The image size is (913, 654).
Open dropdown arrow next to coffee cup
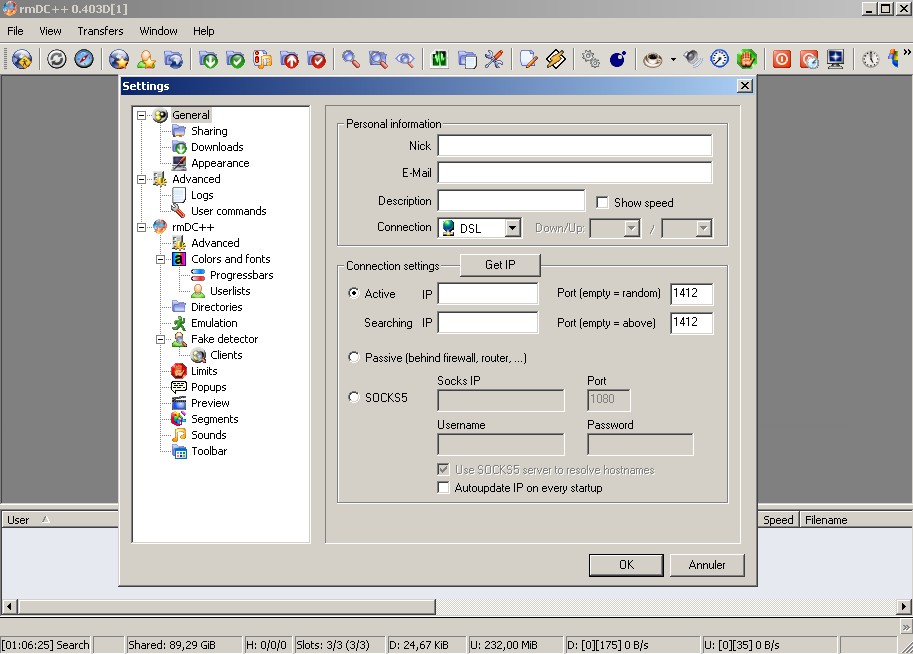(x=673, y=59)
